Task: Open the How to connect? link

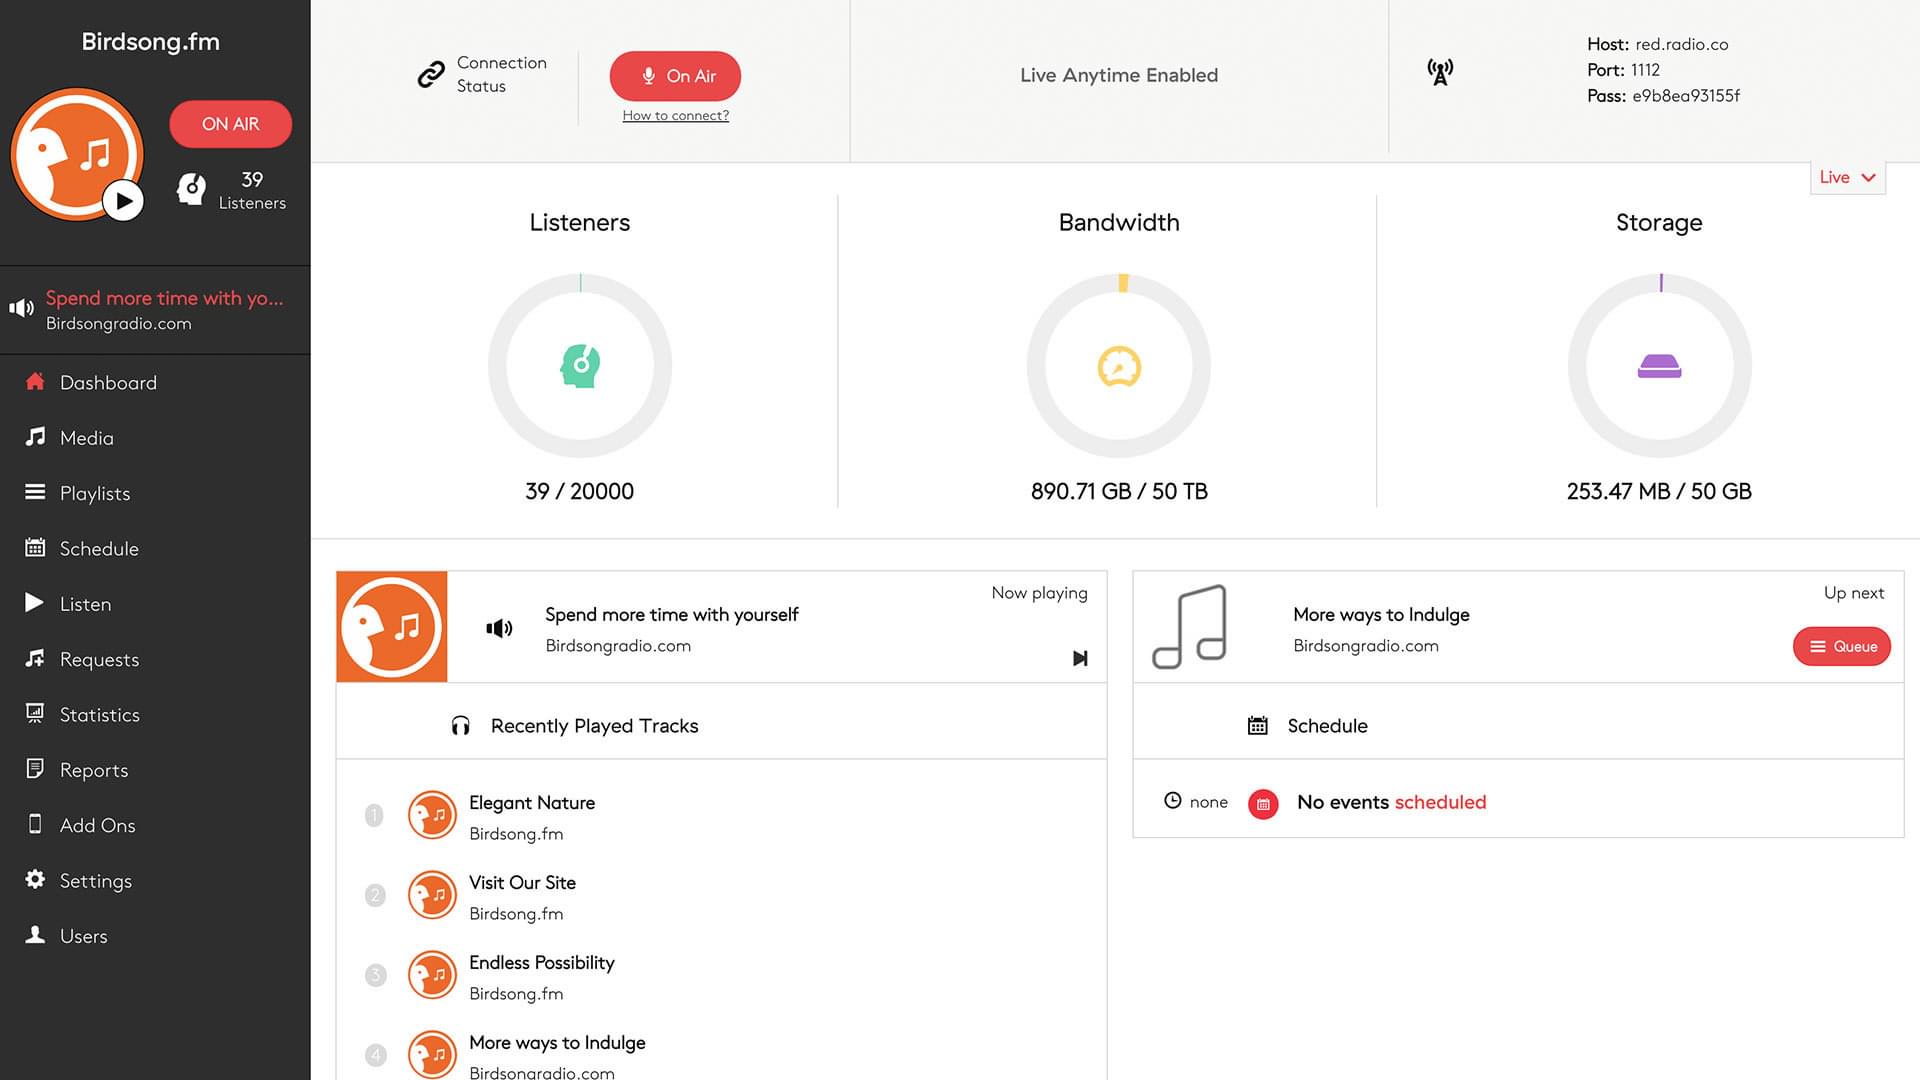Action: tap(675, 116)
